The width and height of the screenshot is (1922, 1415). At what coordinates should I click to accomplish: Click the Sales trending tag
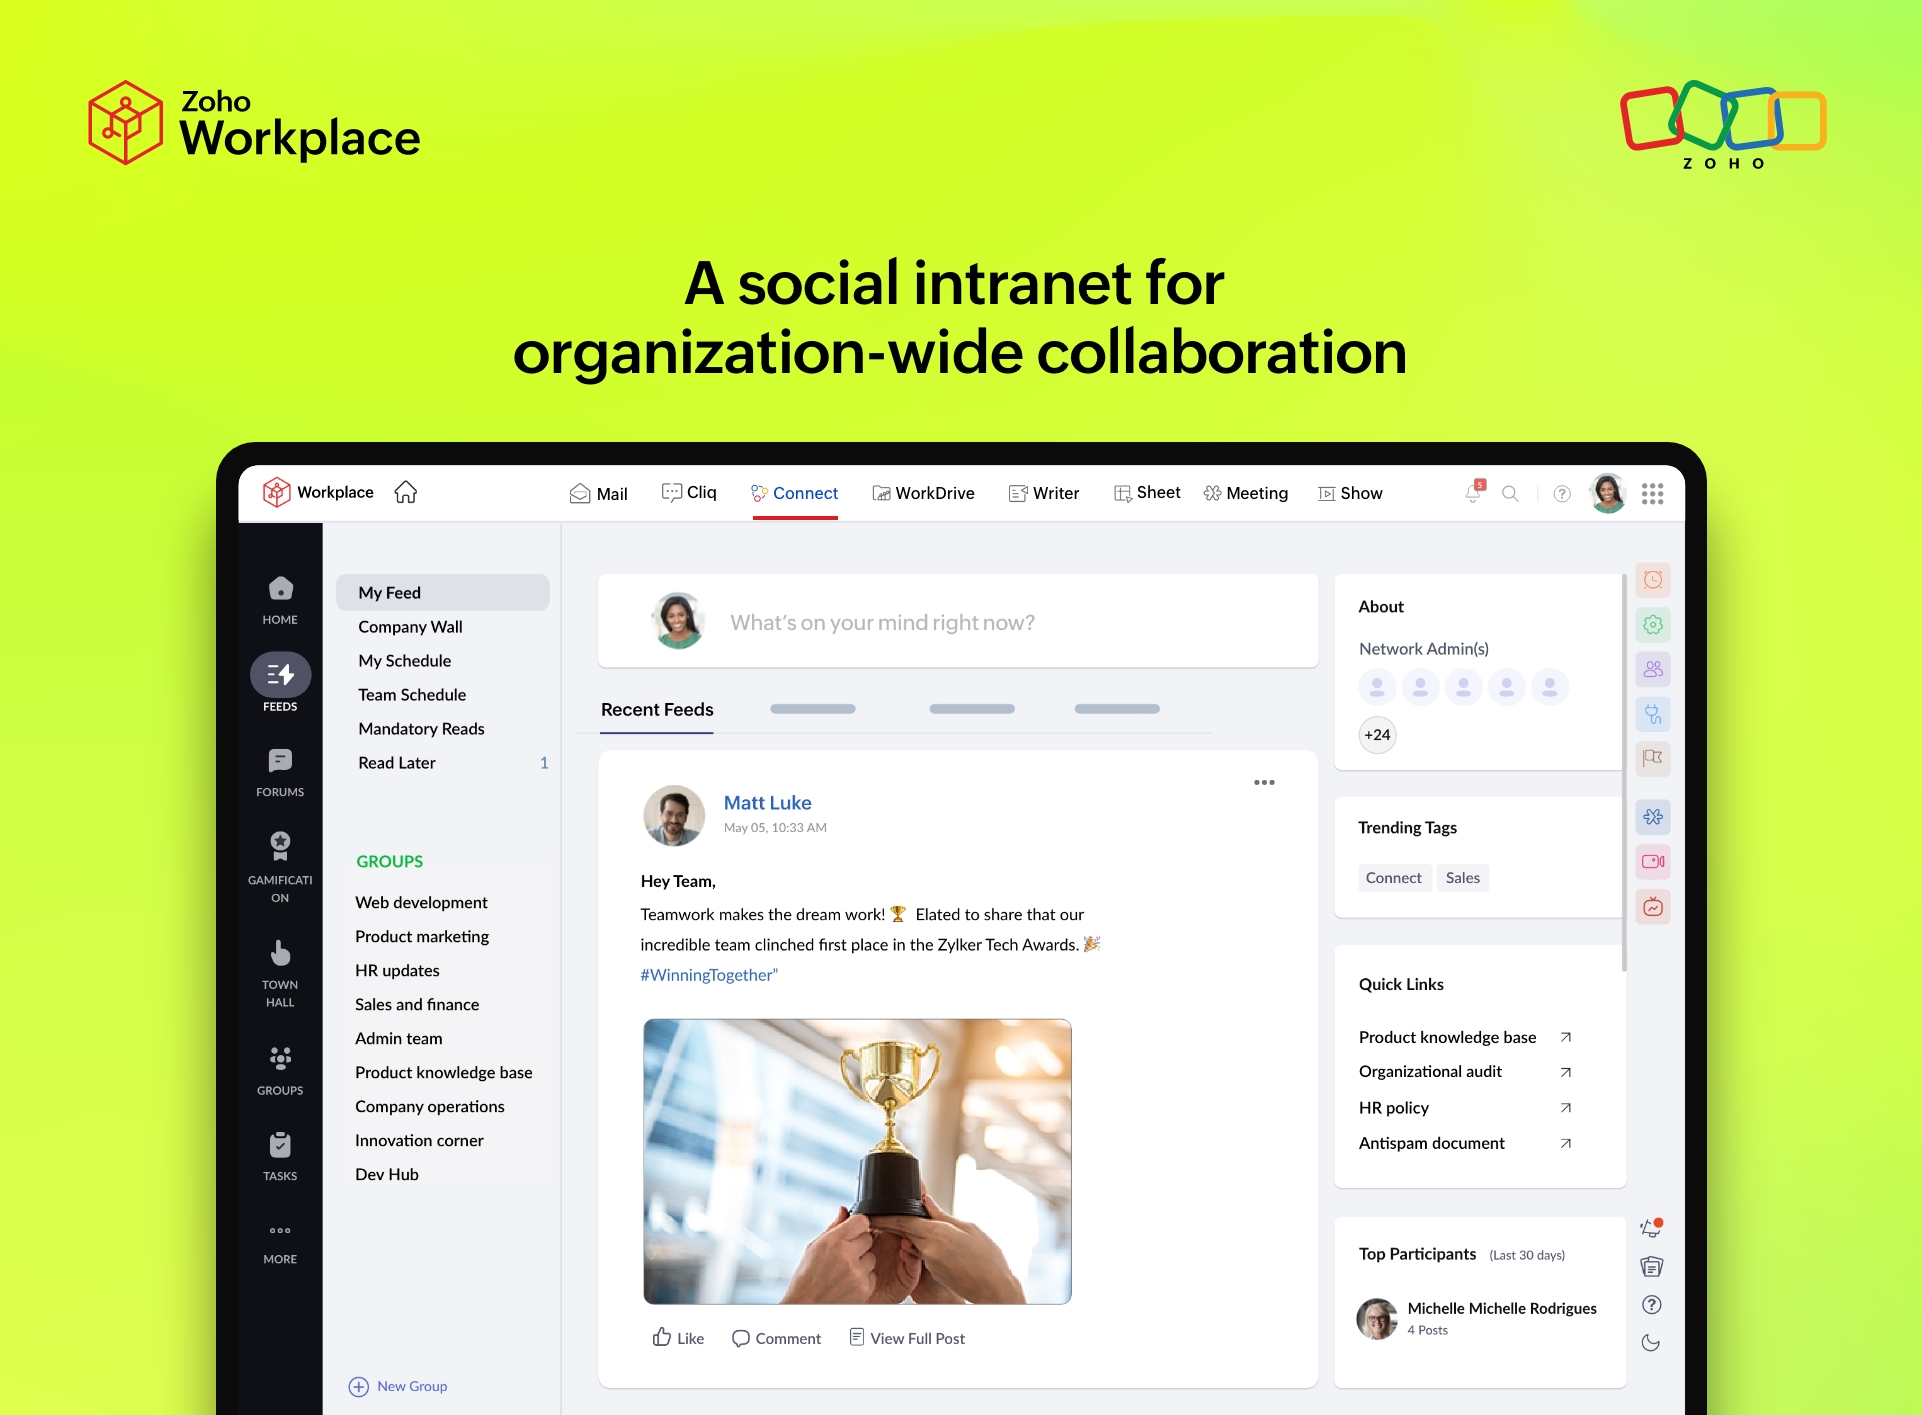pos(1462,877)
